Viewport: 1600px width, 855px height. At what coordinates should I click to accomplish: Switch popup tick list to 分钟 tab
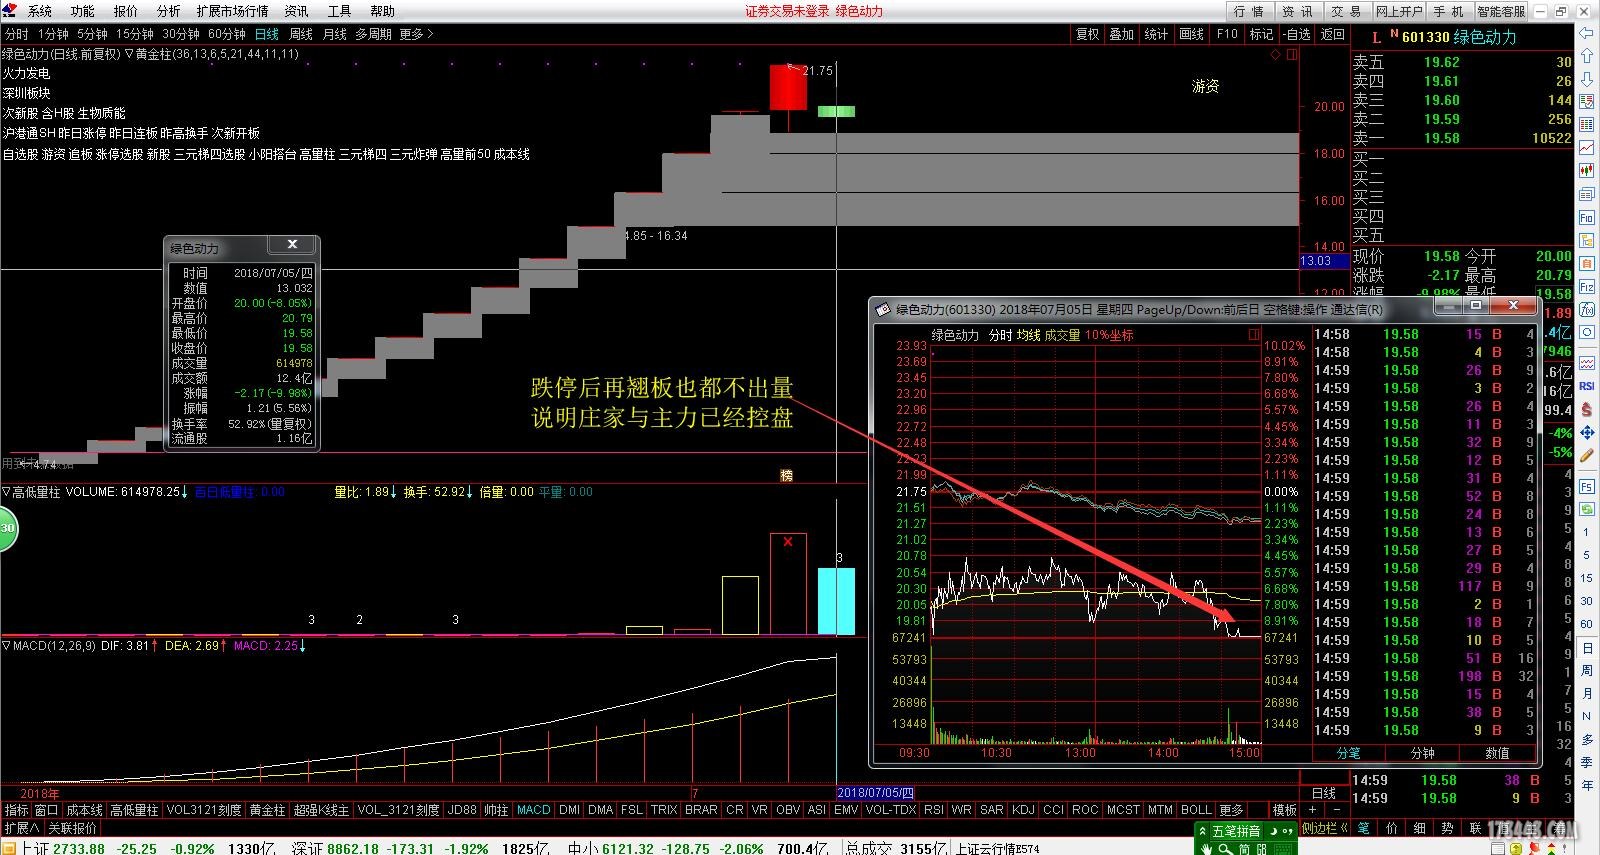coord(1423,753)
